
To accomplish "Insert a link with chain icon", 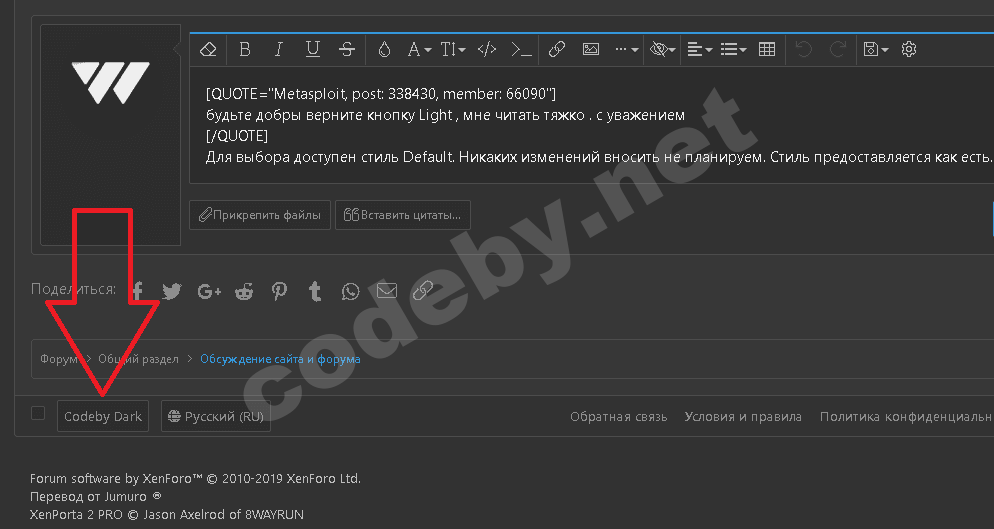I will 557,49.
